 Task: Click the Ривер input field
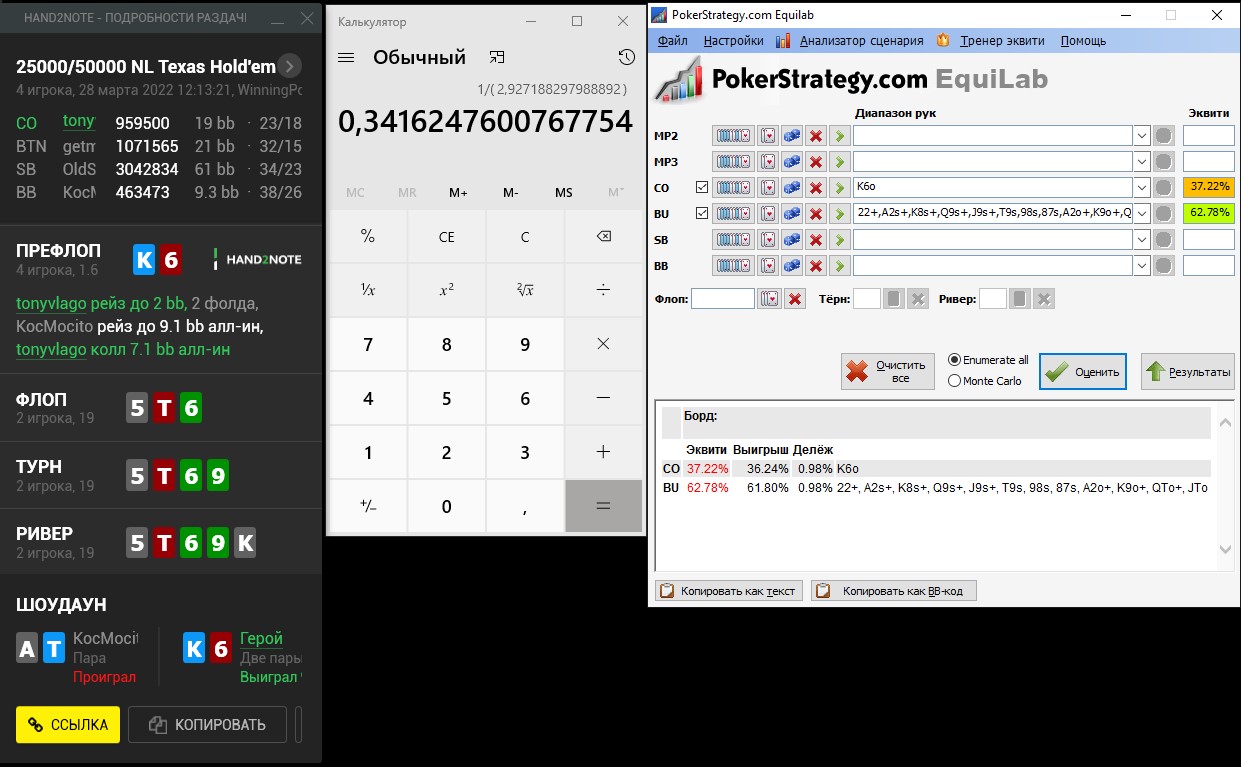point(993,299)
